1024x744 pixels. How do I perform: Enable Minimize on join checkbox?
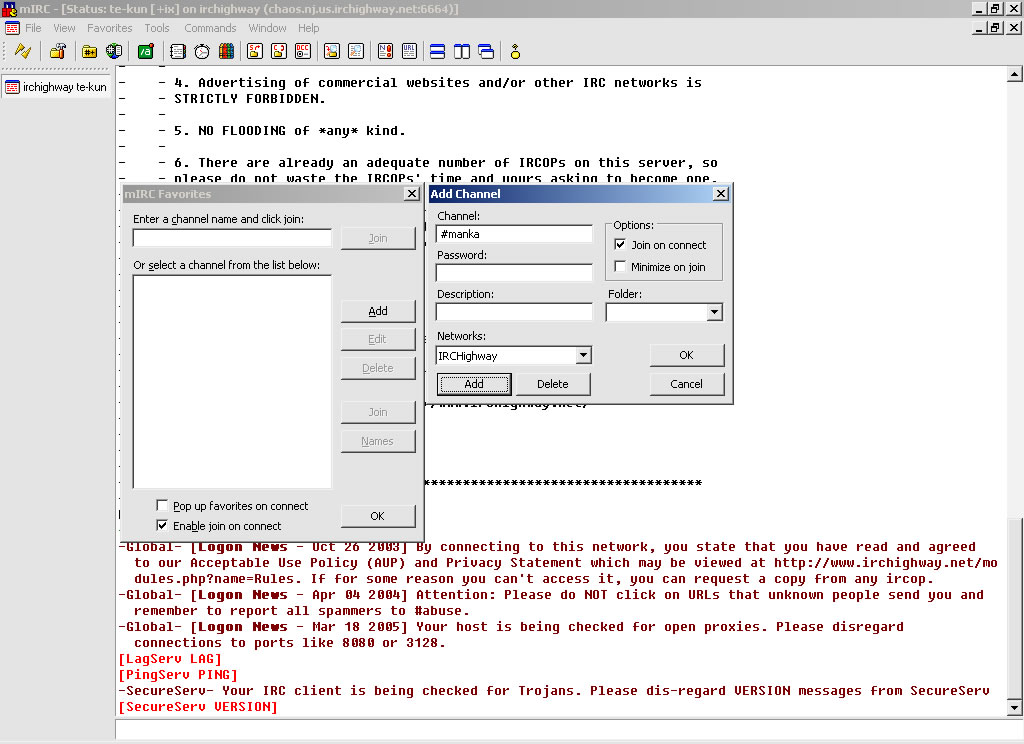620,267
